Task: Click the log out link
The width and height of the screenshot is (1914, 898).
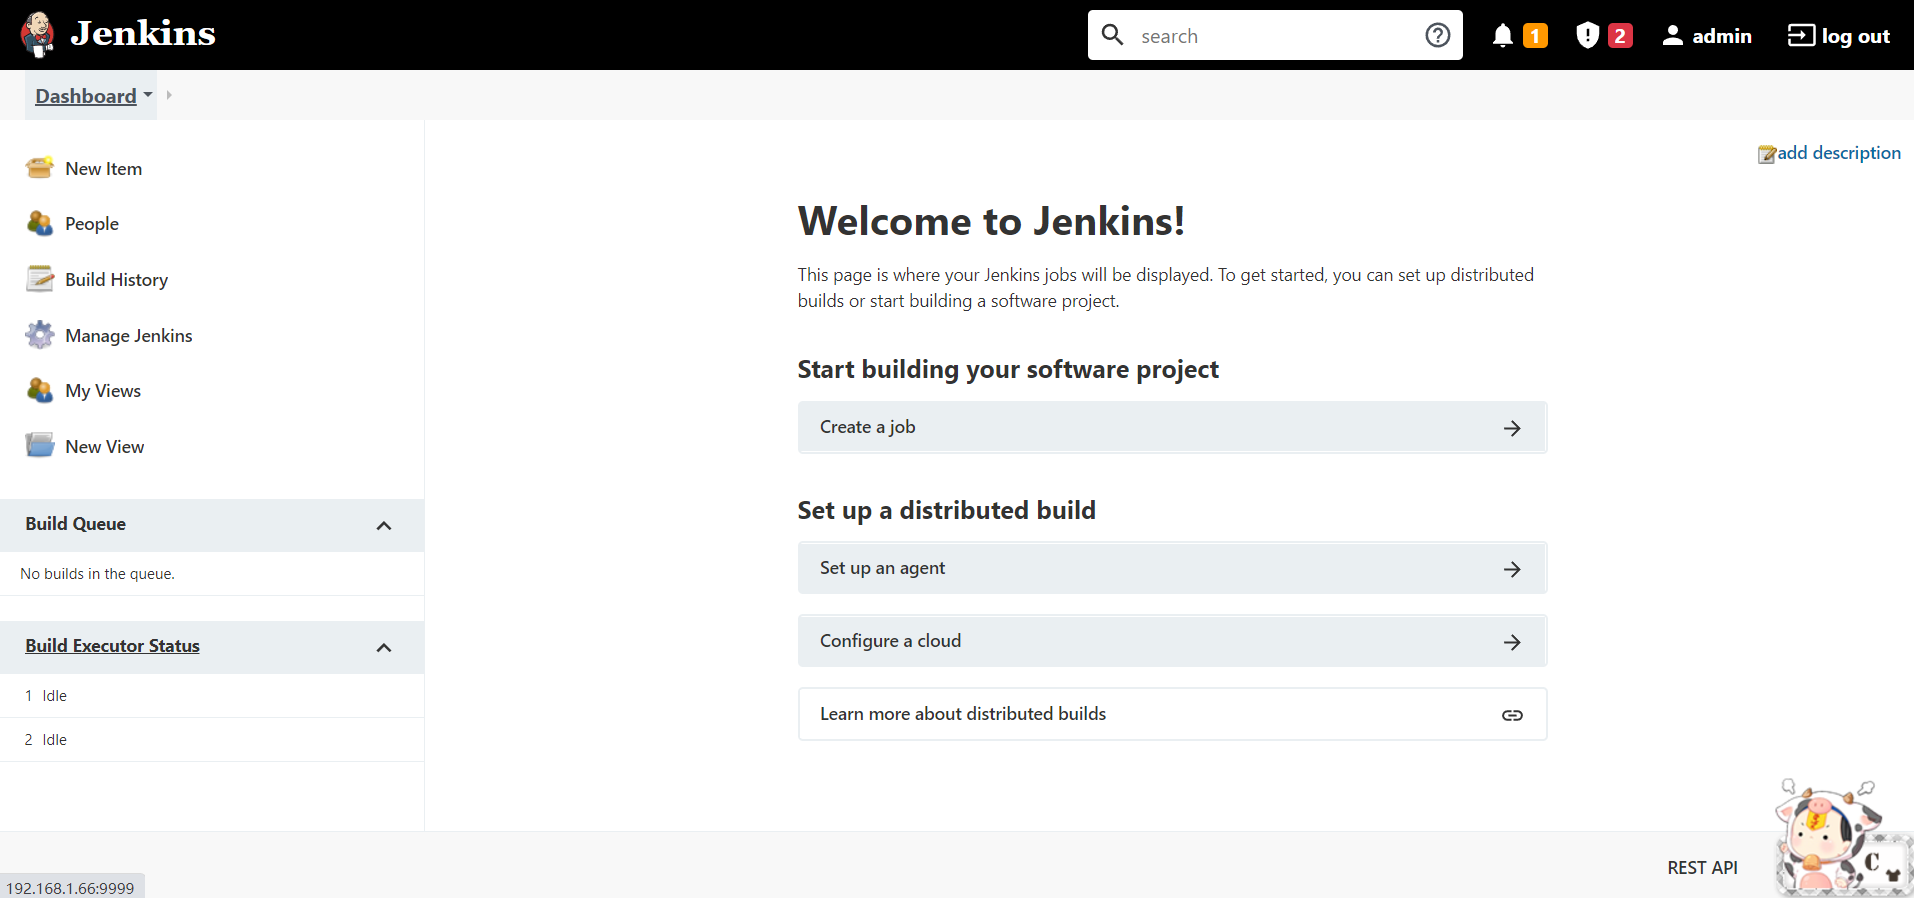Action: (x=1839, y=36)
